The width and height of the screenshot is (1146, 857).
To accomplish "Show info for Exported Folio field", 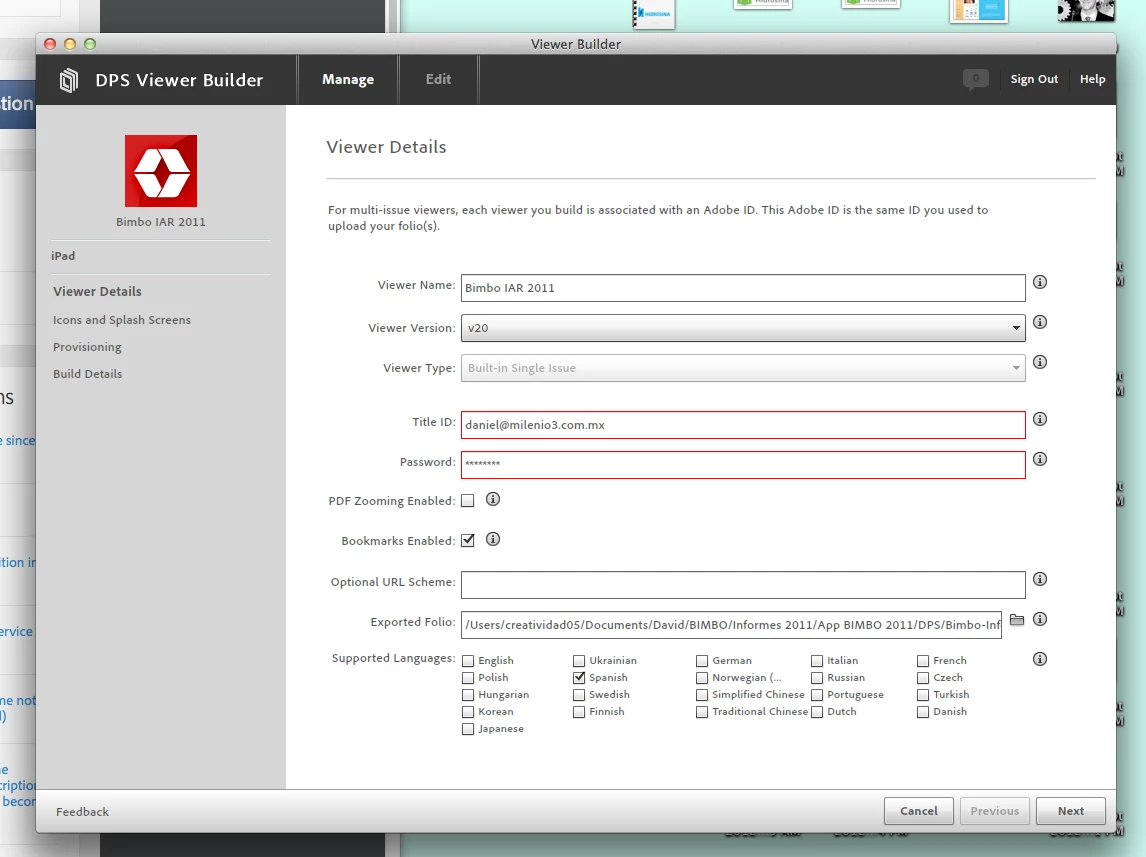I will click(x=1040, y=620).
